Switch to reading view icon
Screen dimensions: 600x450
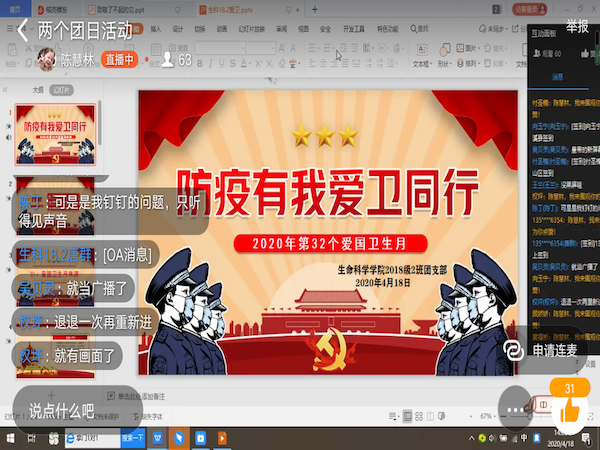point(430,416)
